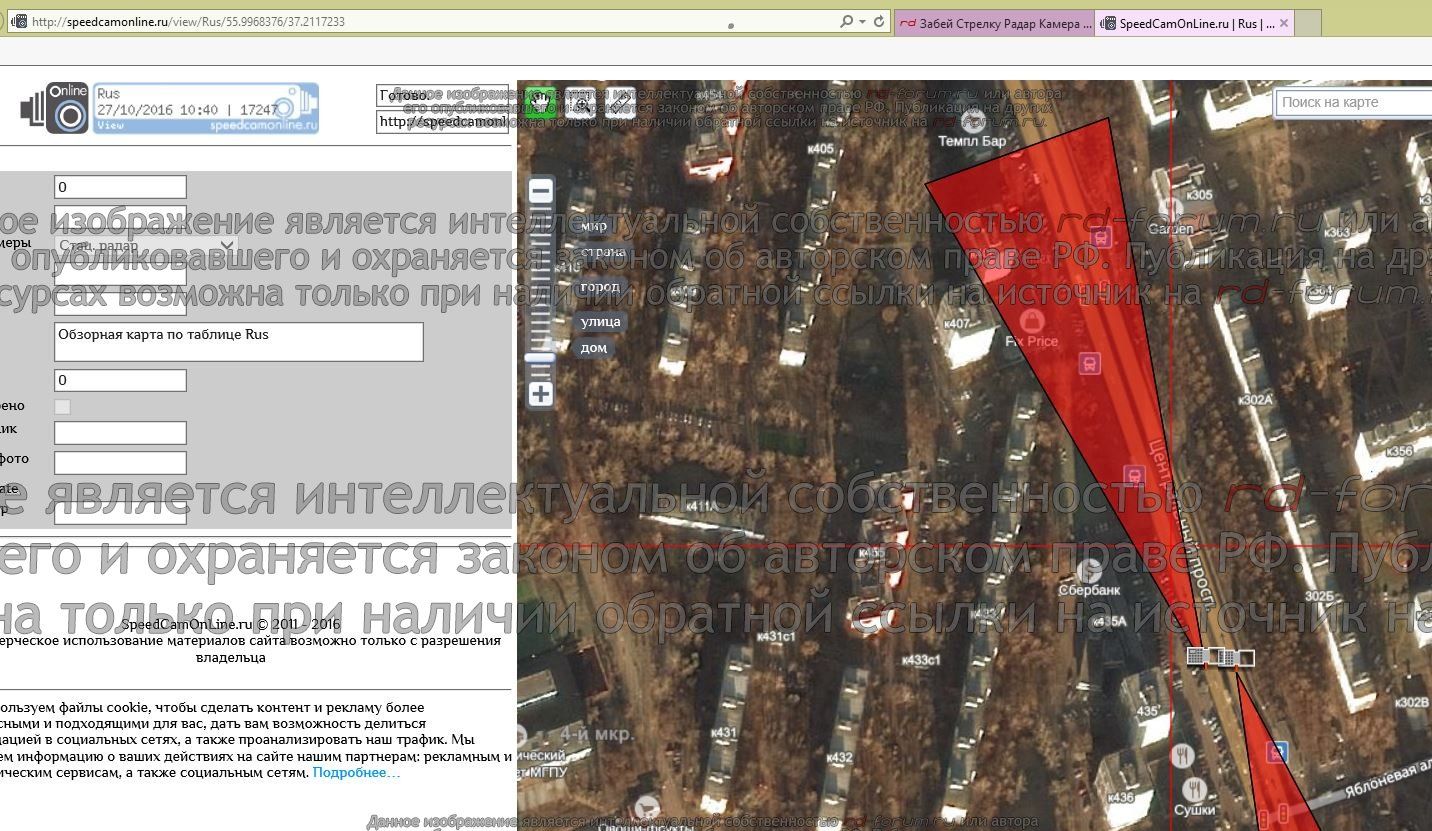Click the 'Обзорная карта по таблице Rus' text area
The height and width of the screenshot is (831, 1432).
pyautogui.click(x=239, y=341)
